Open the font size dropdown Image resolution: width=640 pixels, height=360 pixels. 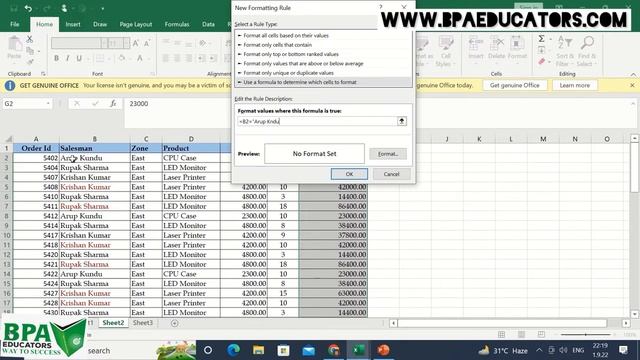127,43
